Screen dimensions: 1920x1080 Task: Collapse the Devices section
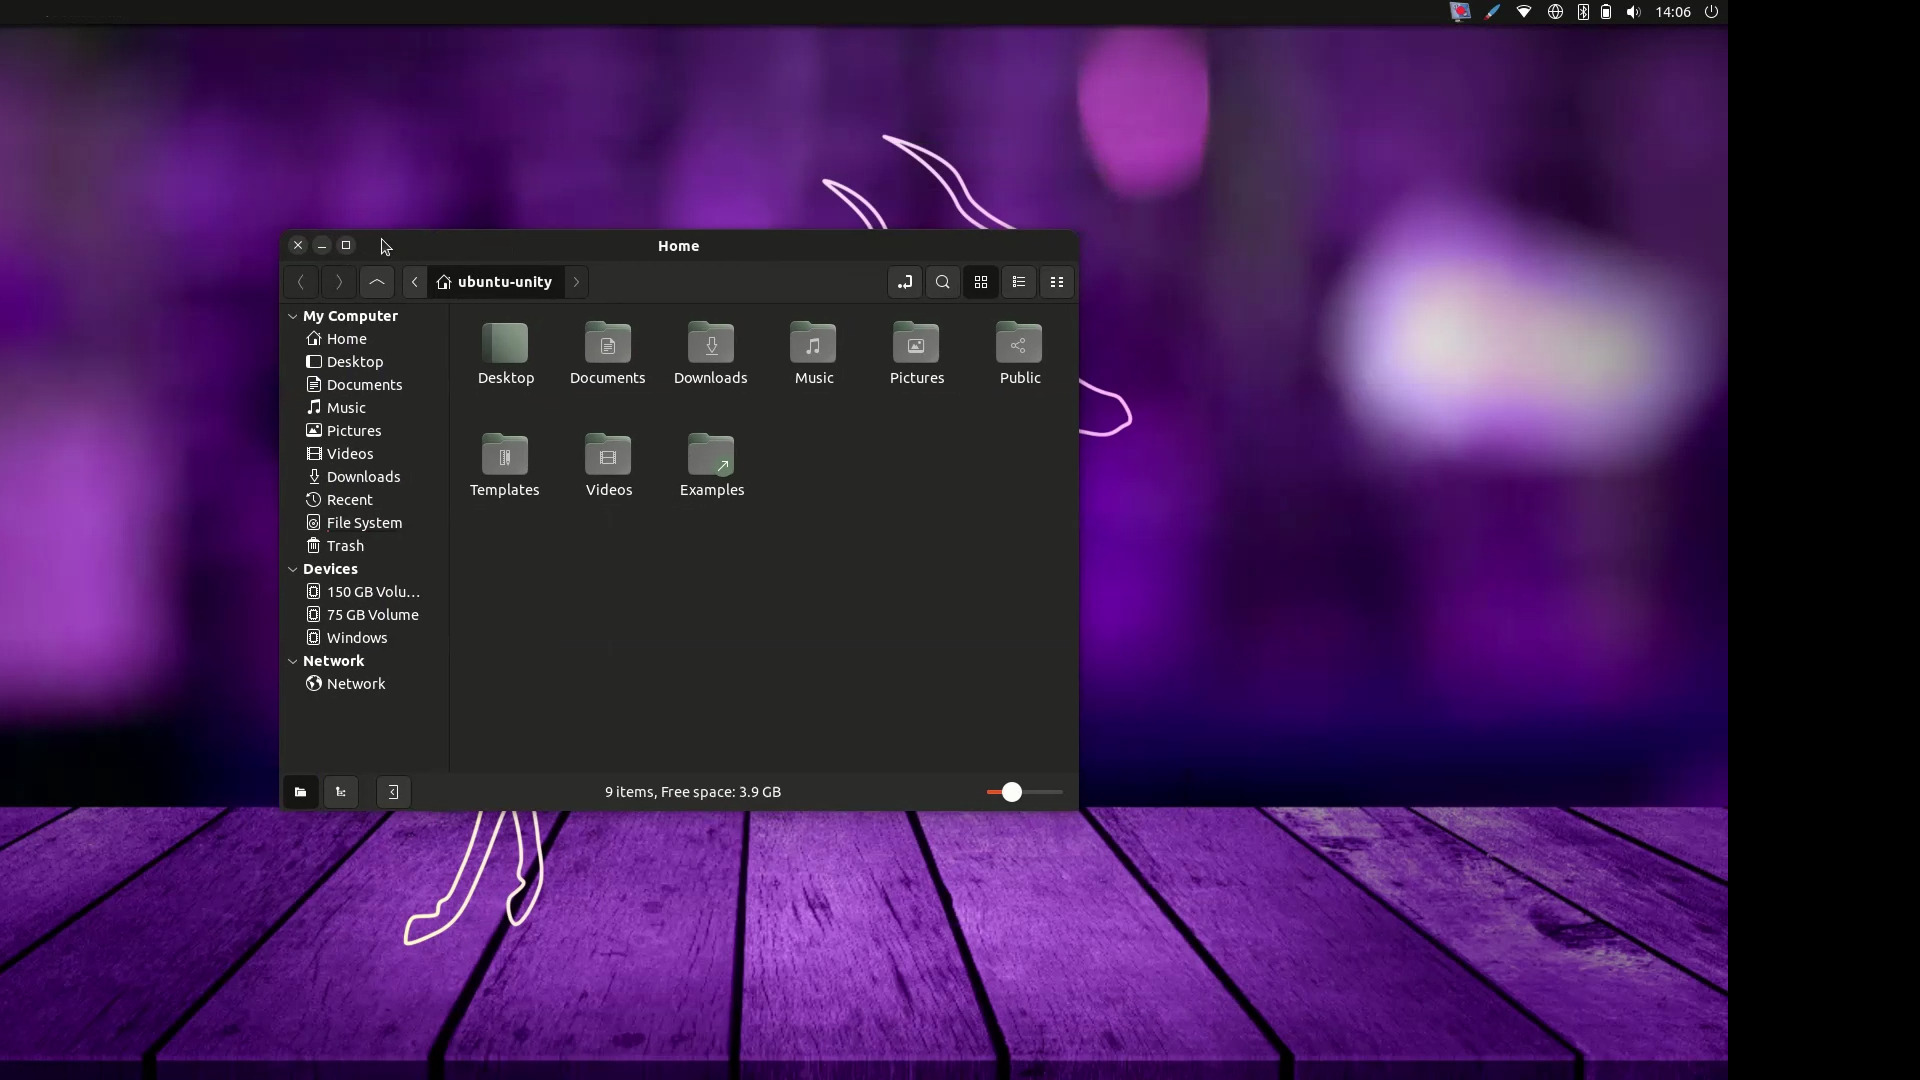point(293,569)
